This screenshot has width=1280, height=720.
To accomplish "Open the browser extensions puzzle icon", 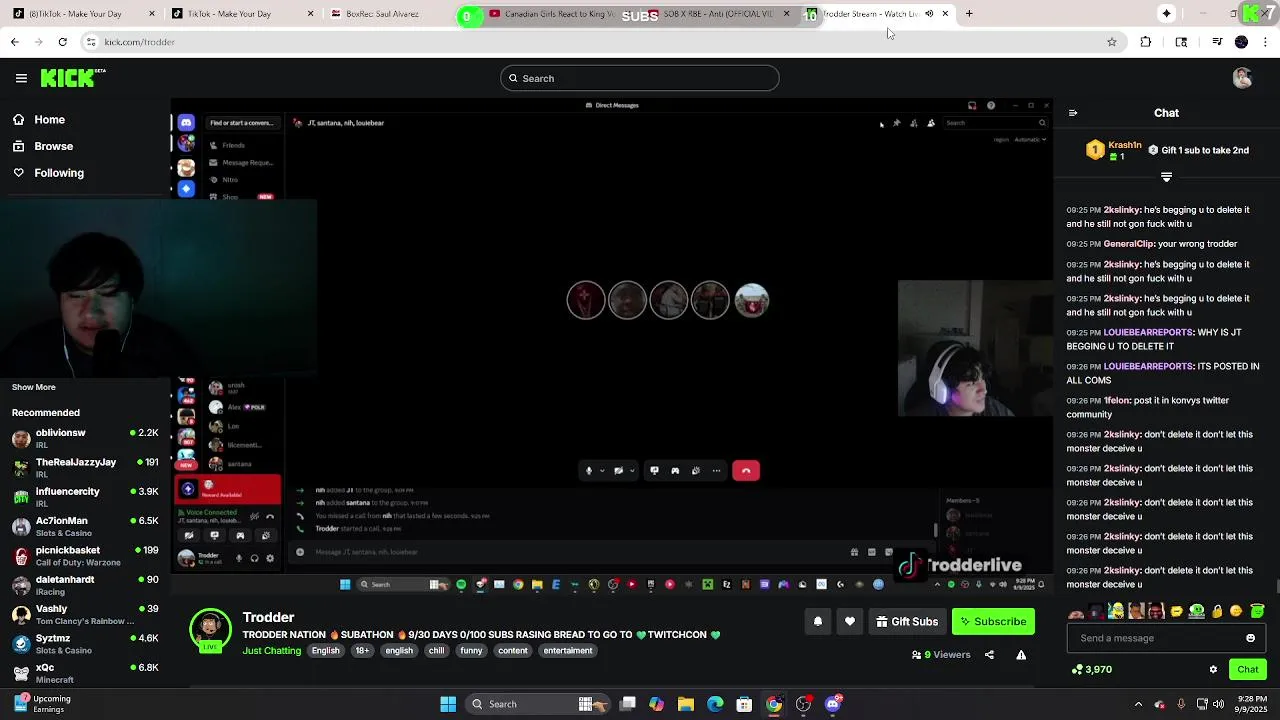I will (1146, 42).
